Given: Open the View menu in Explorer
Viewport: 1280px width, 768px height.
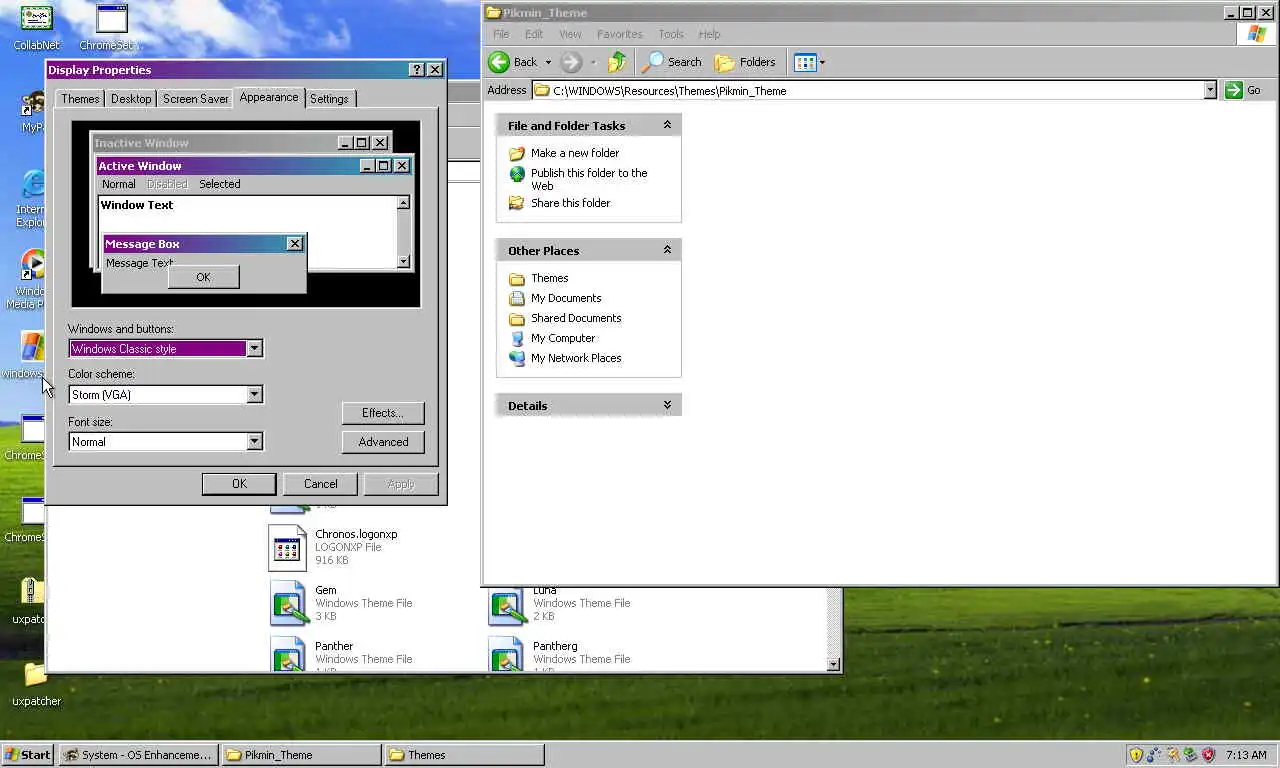Looking at the screenshot, I should (570, 34).
